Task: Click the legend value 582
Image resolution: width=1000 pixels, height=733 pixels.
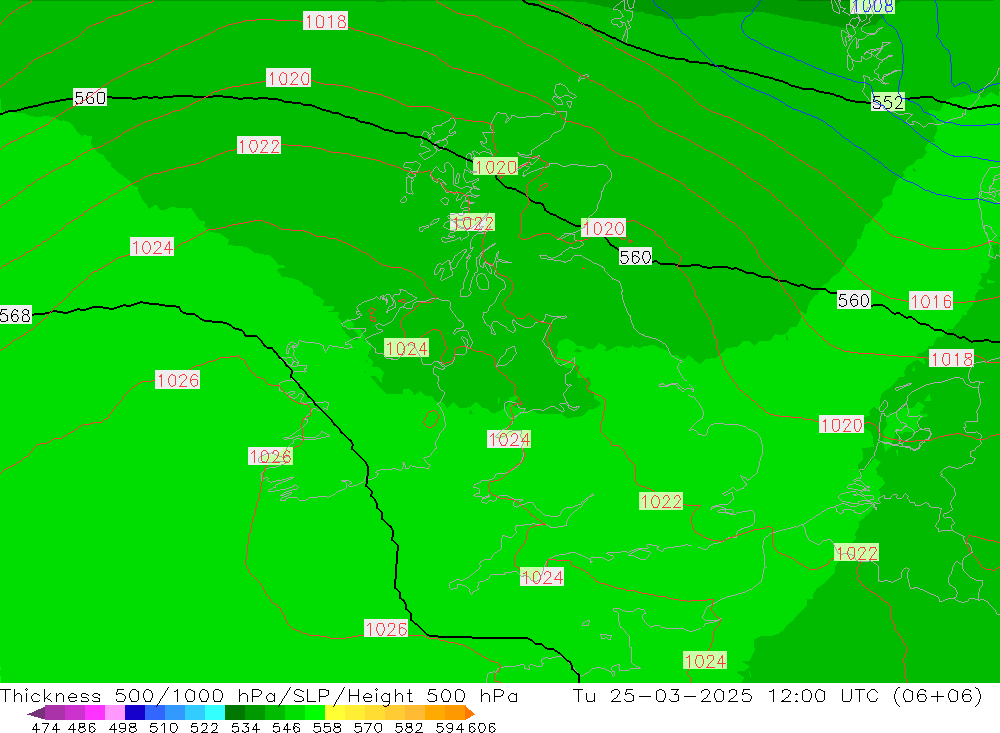Action: click(x=408, y=727)
